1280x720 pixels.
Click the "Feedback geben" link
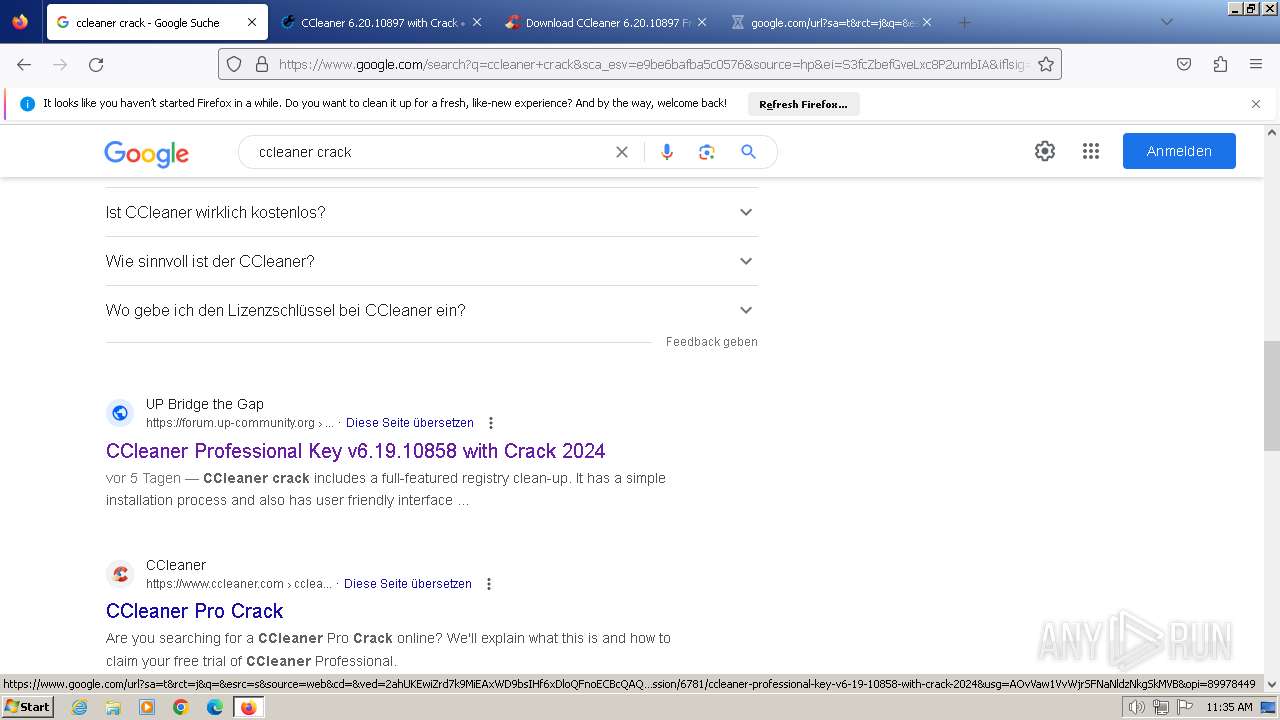pyautogui.click(x=712, y=342)
